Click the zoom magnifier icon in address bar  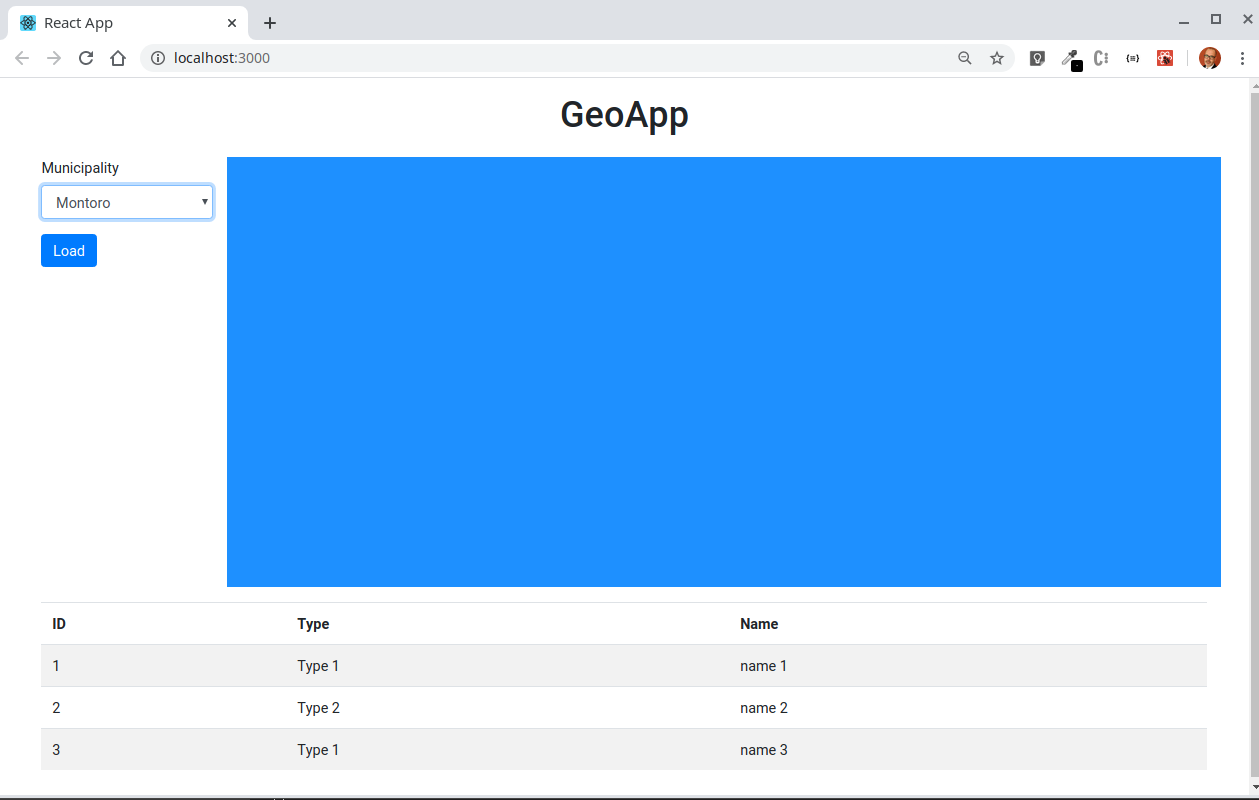[964, 58]
